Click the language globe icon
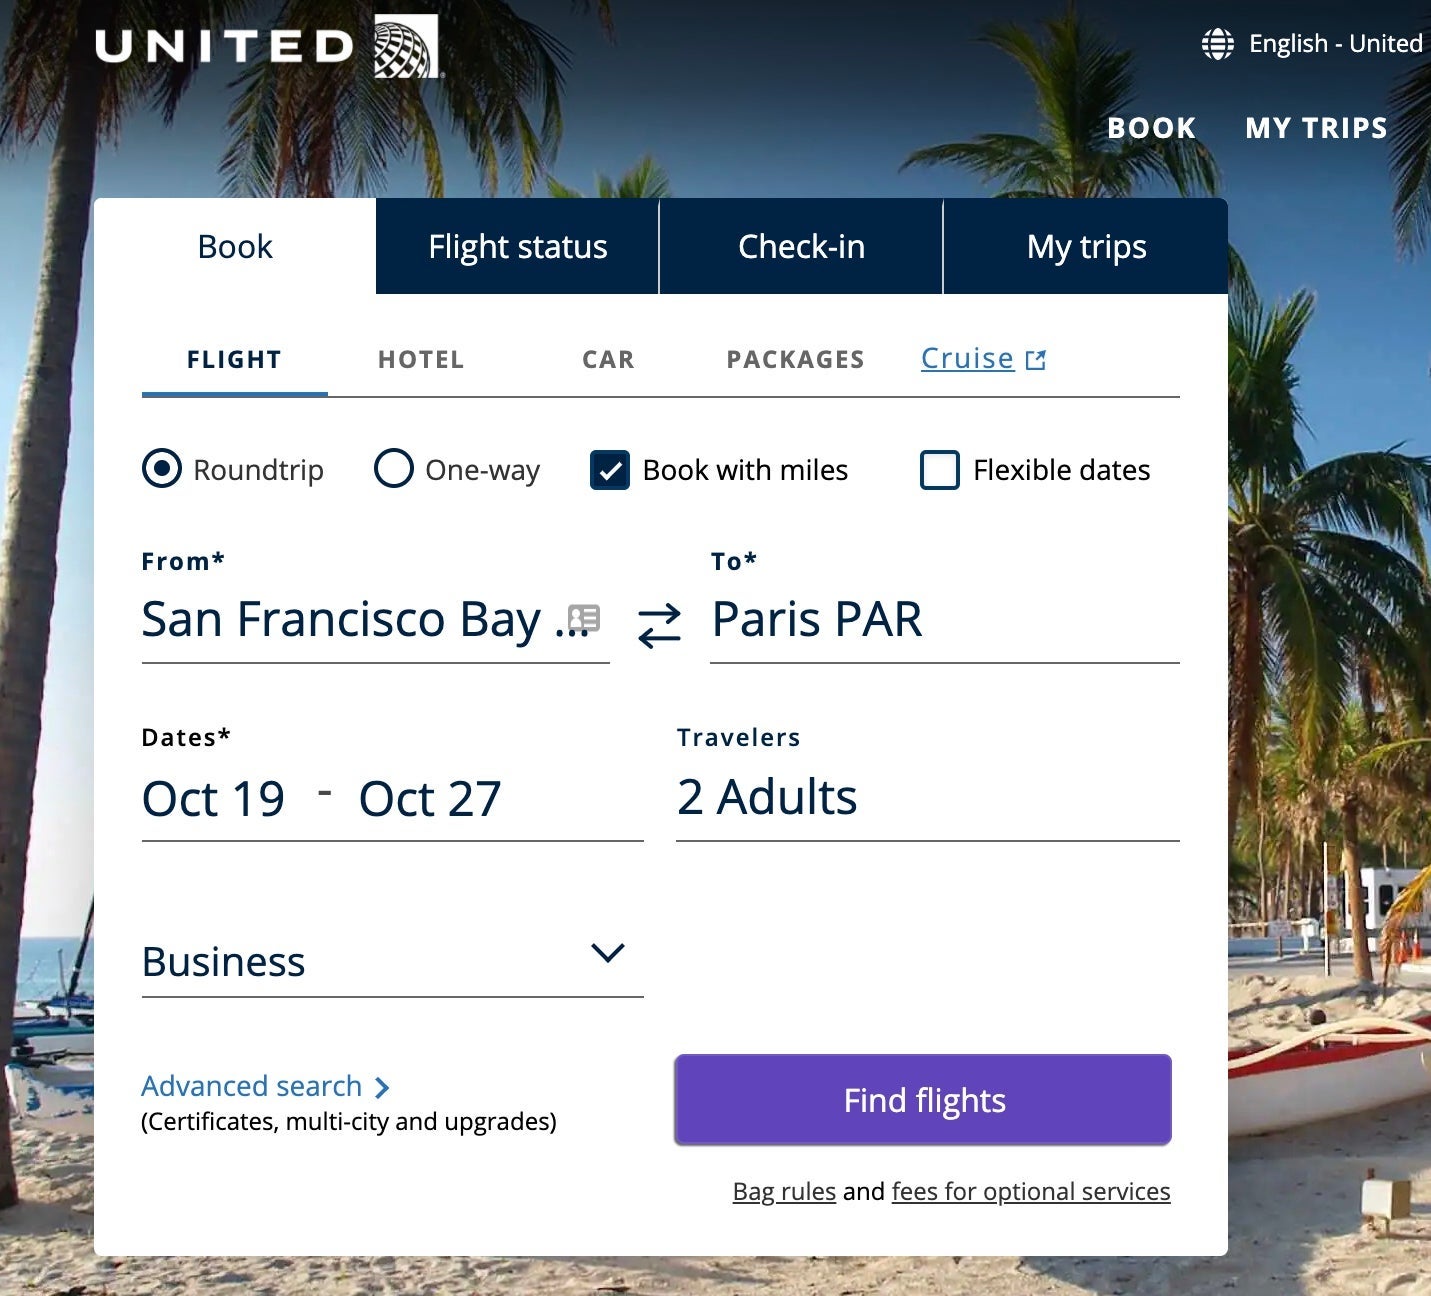 pyautogui.click(x=1216, y=43)
